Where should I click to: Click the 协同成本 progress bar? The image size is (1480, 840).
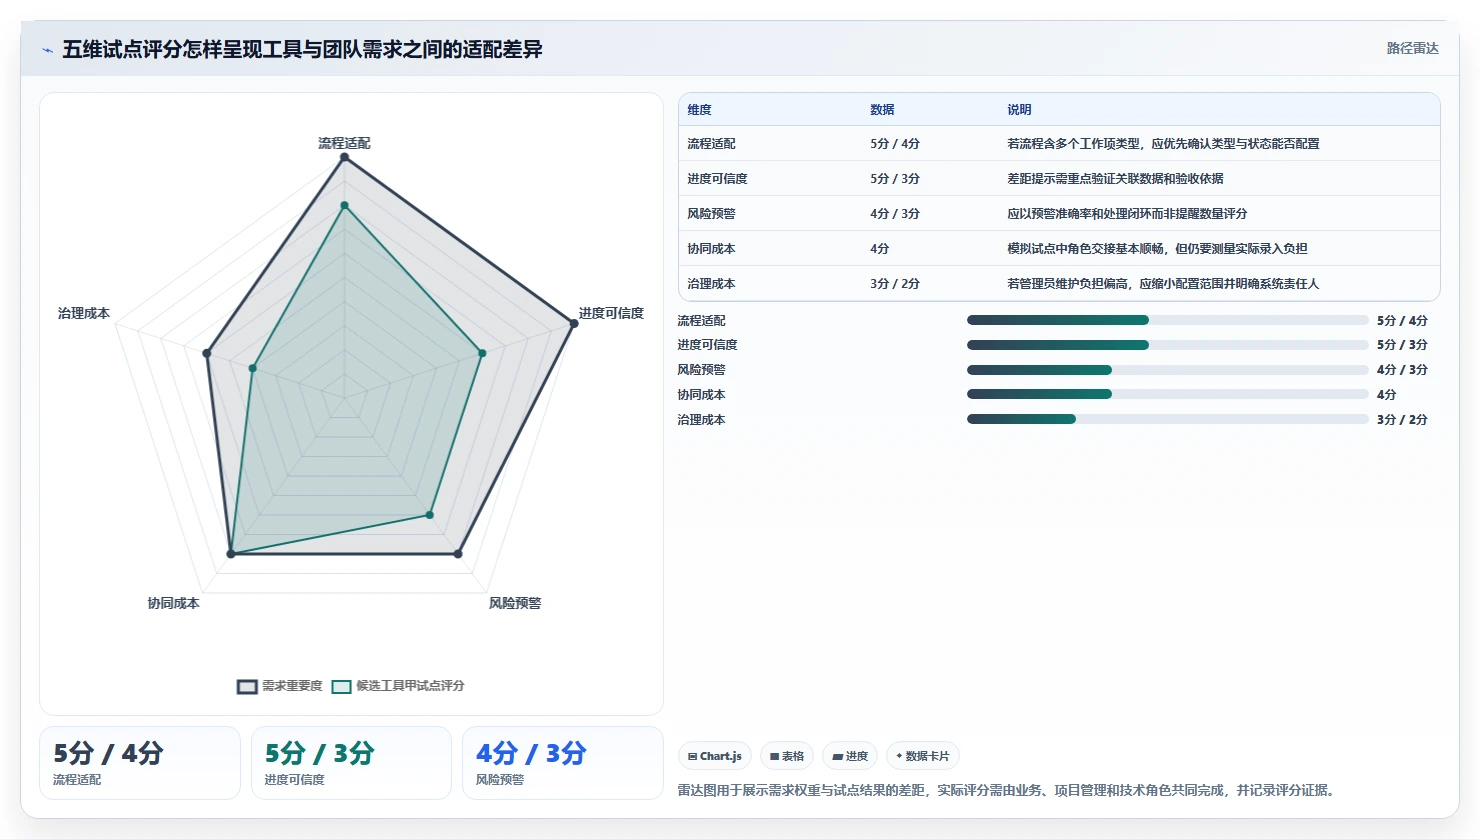[x=1167, y=394]
